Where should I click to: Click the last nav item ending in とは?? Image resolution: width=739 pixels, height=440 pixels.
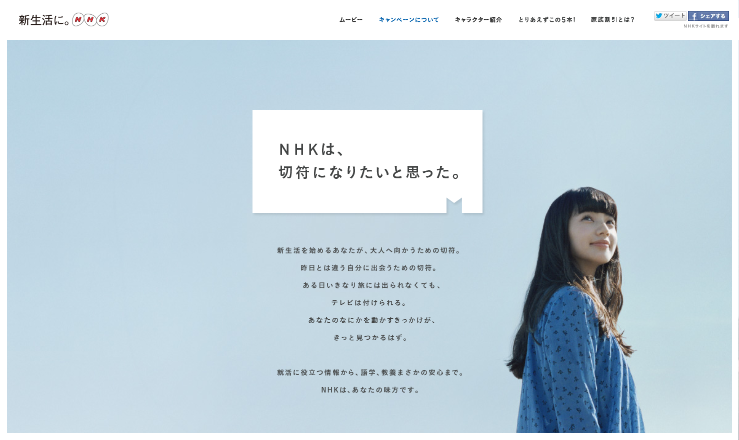(x=613, y=20)
